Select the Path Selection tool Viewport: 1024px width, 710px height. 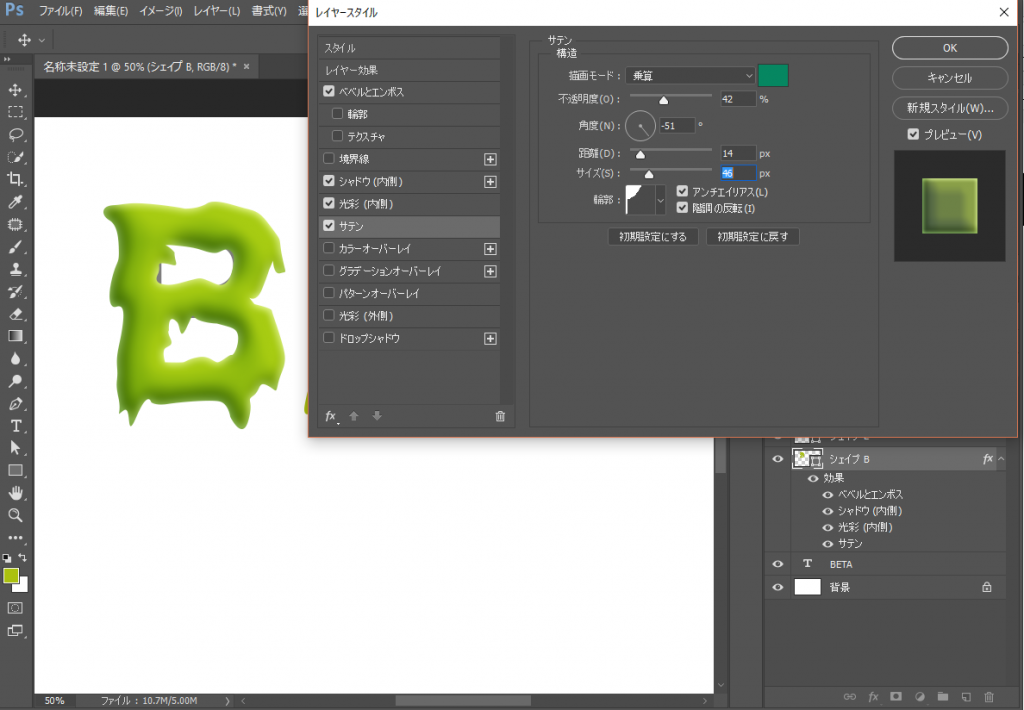(x=16, y=448)
